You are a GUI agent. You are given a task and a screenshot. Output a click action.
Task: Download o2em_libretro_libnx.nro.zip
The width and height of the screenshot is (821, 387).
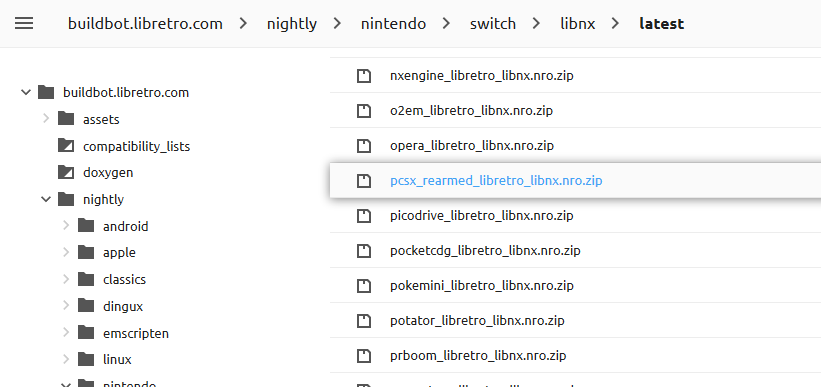[471, 111]
